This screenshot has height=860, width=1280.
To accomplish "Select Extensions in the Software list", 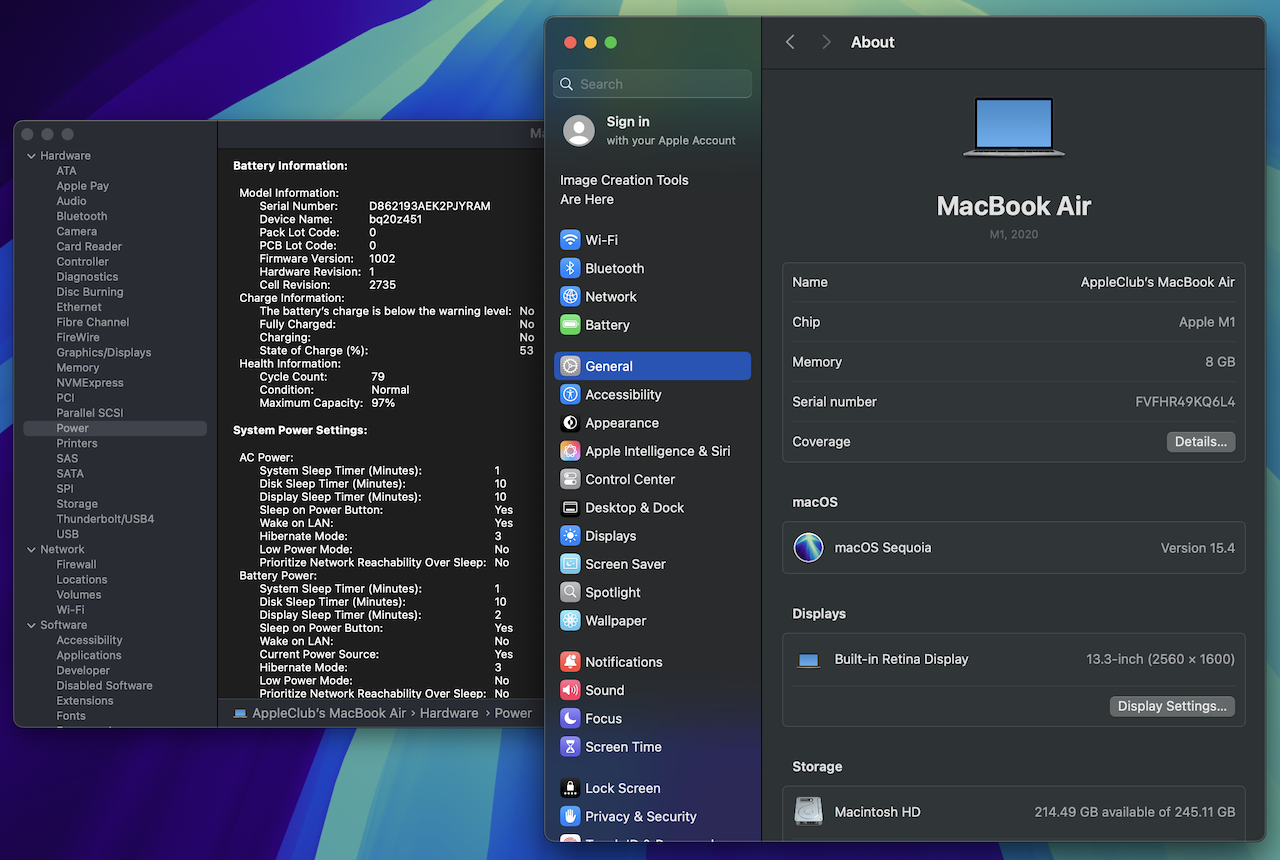I will (85, 701).
